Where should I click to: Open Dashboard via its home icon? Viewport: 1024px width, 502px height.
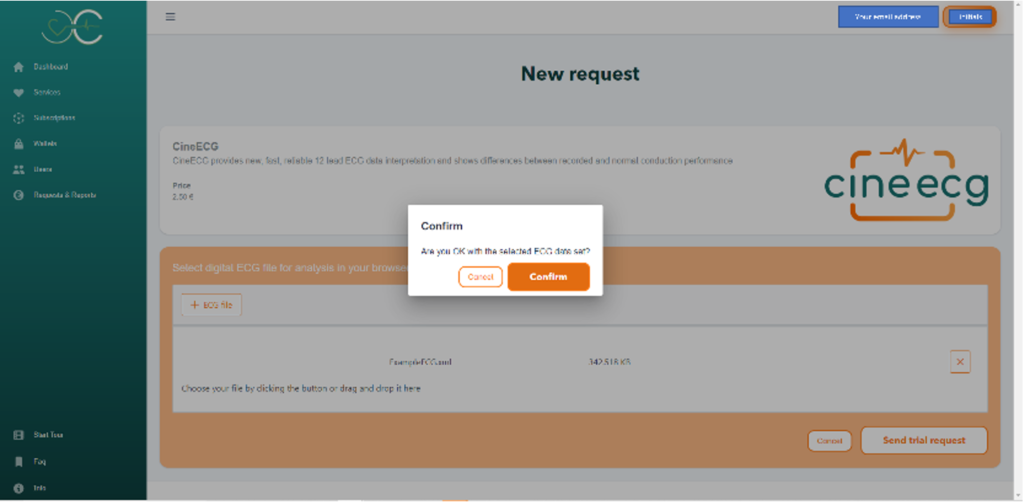point(18,67)
